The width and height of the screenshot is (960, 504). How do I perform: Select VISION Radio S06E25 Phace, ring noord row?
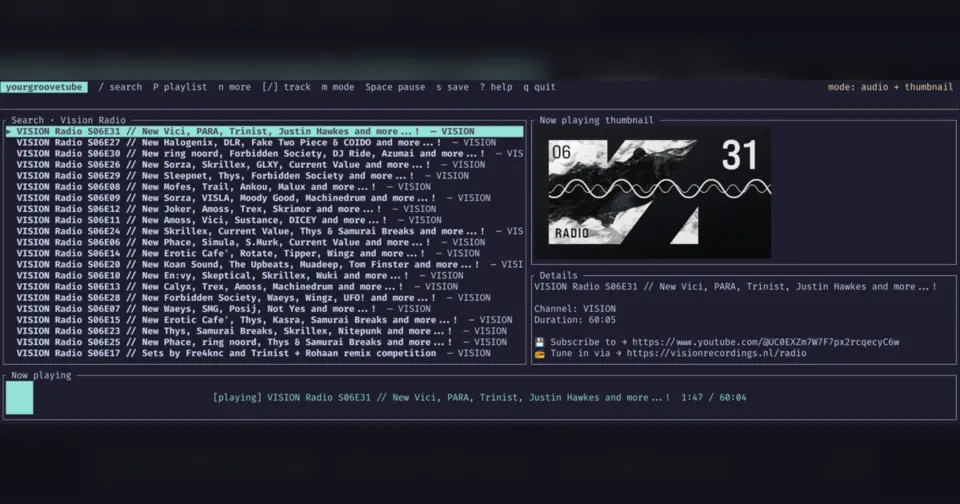(264, 342)
